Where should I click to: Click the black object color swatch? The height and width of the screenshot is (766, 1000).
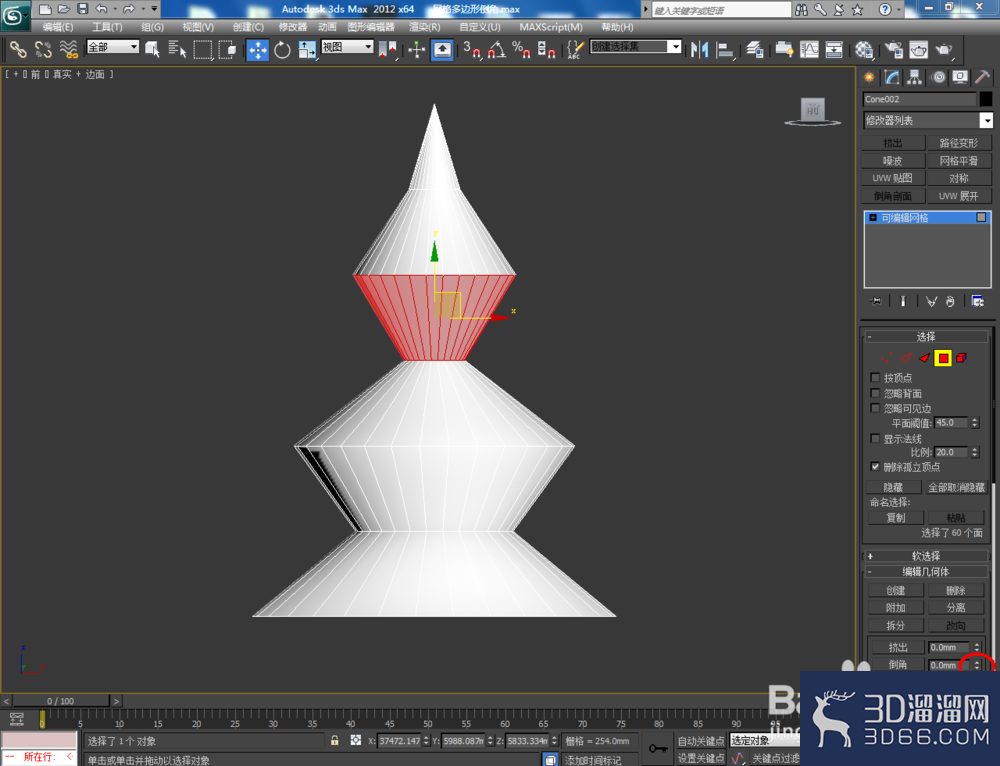(x=986, y=99)
